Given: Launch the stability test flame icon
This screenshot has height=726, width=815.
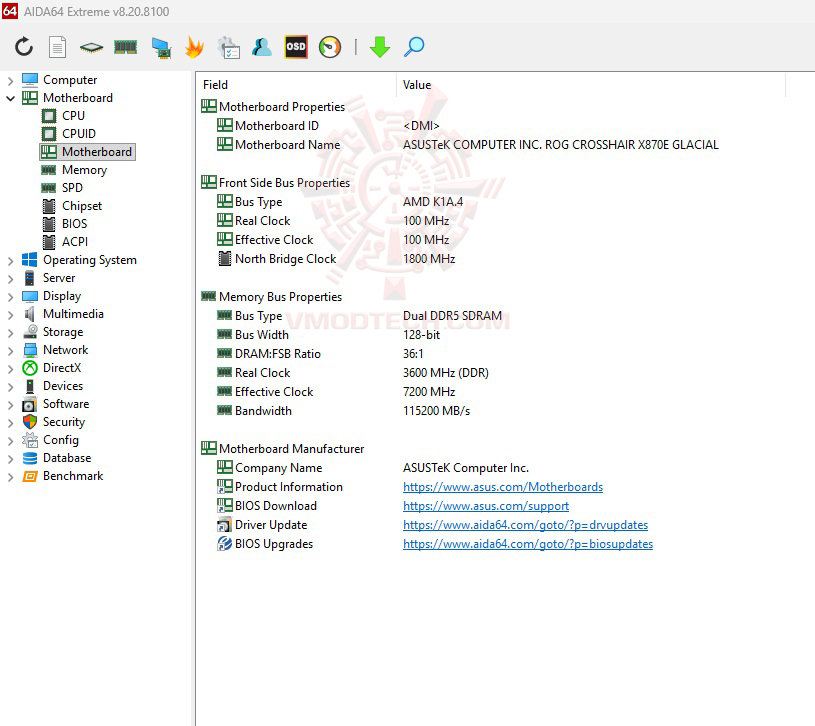Looking at the screenshot, I should 194,47.
